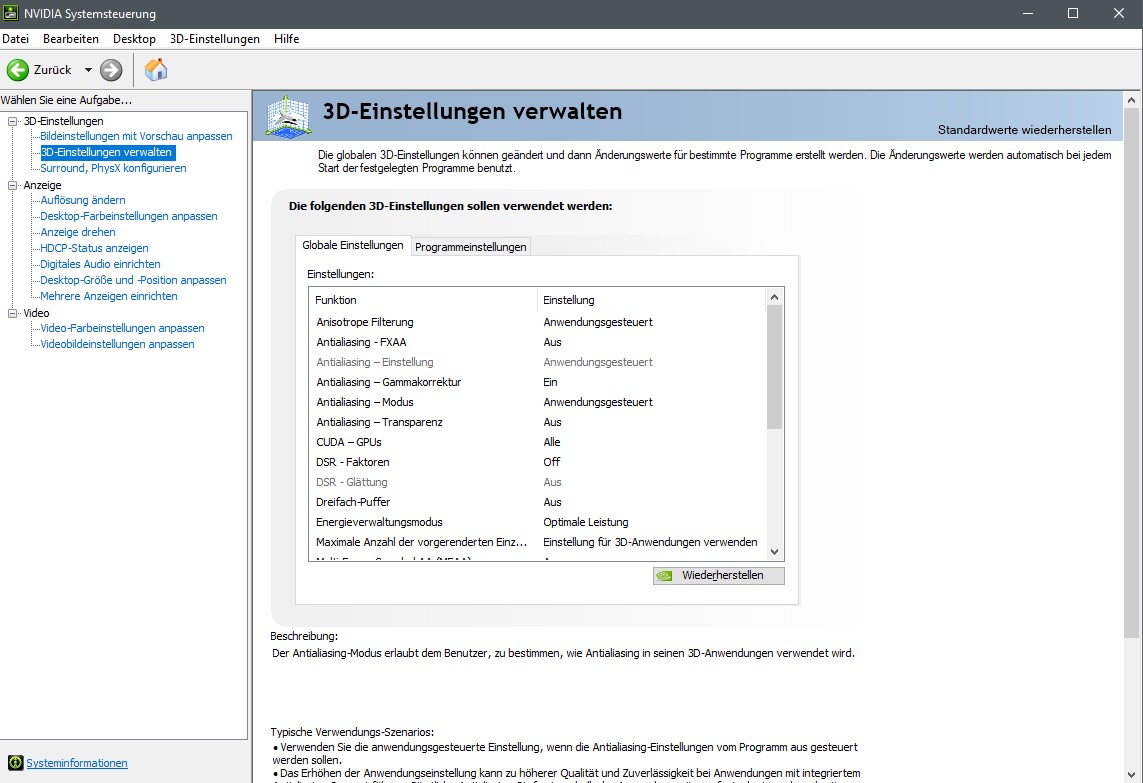Click the Funktion column header
Screen dimensions: 1143x783
(x=423, y=300)
